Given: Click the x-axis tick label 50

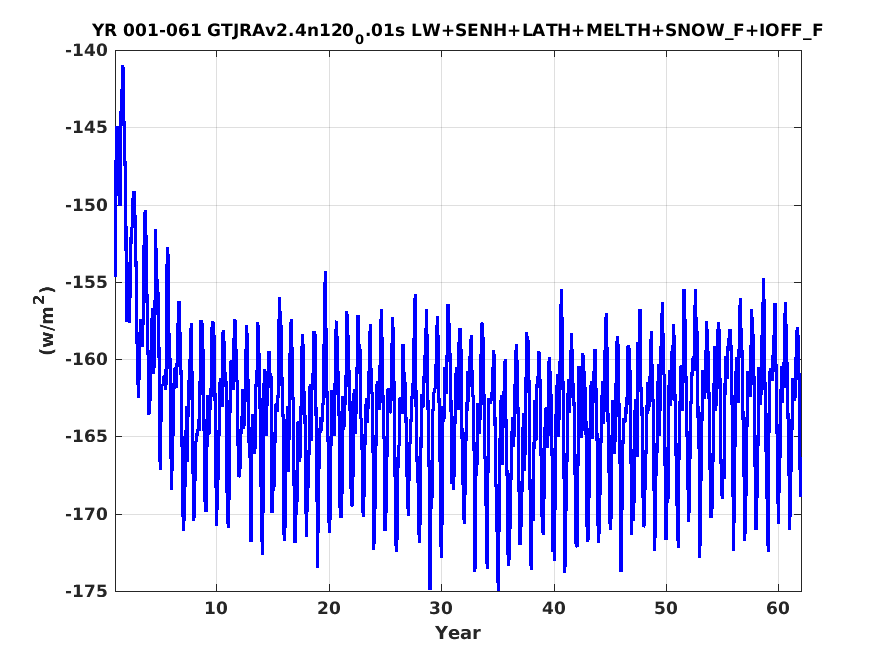Looking at the screenshot, I should (666, 608).
